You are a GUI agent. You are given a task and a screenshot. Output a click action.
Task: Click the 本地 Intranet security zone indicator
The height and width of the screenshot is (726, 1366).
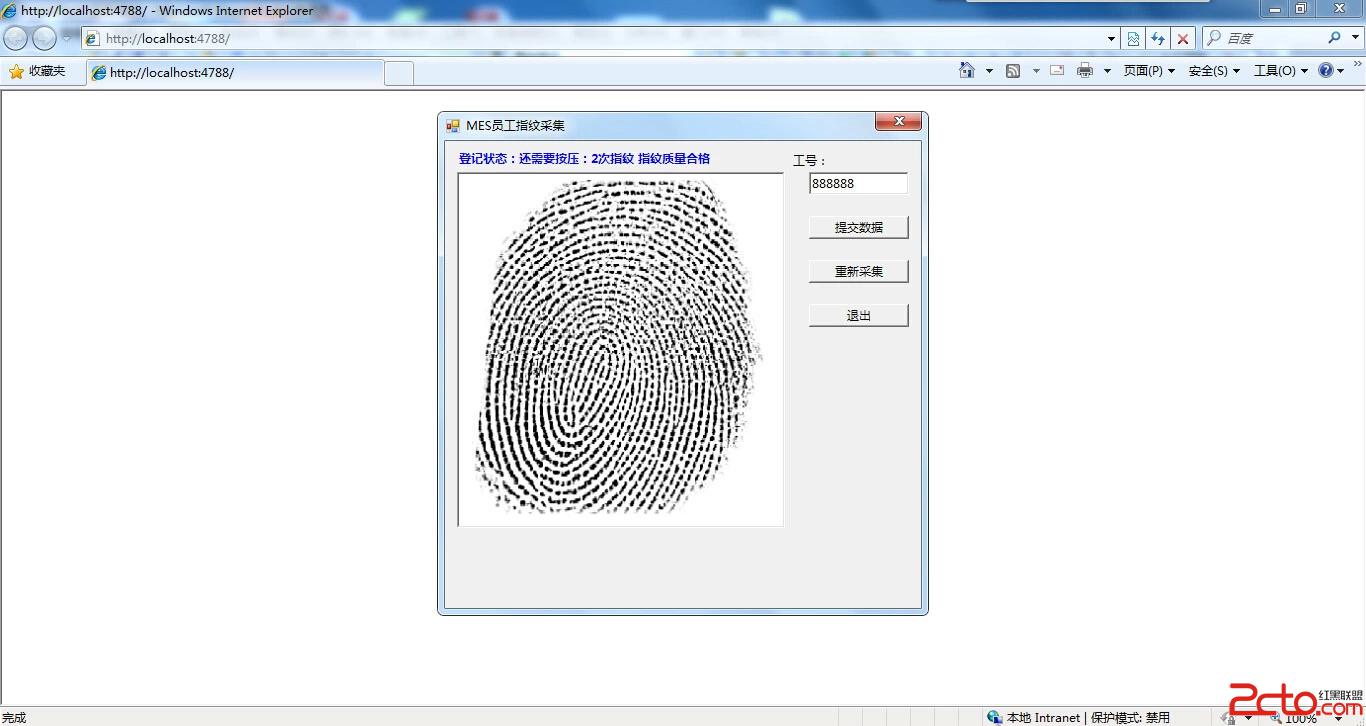[x=1078, y=718]
